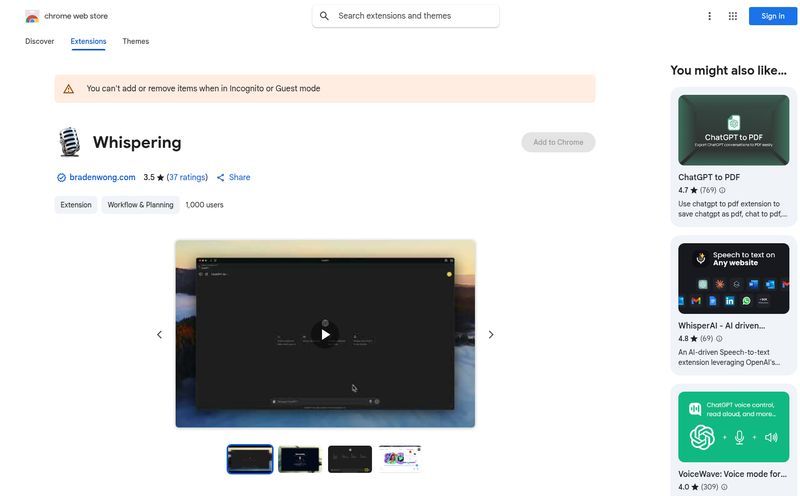Image resolution: width=800 pixels, height=496 pixels.
Task: Select the third screenshot thumbnail
Action: (350, 459)
